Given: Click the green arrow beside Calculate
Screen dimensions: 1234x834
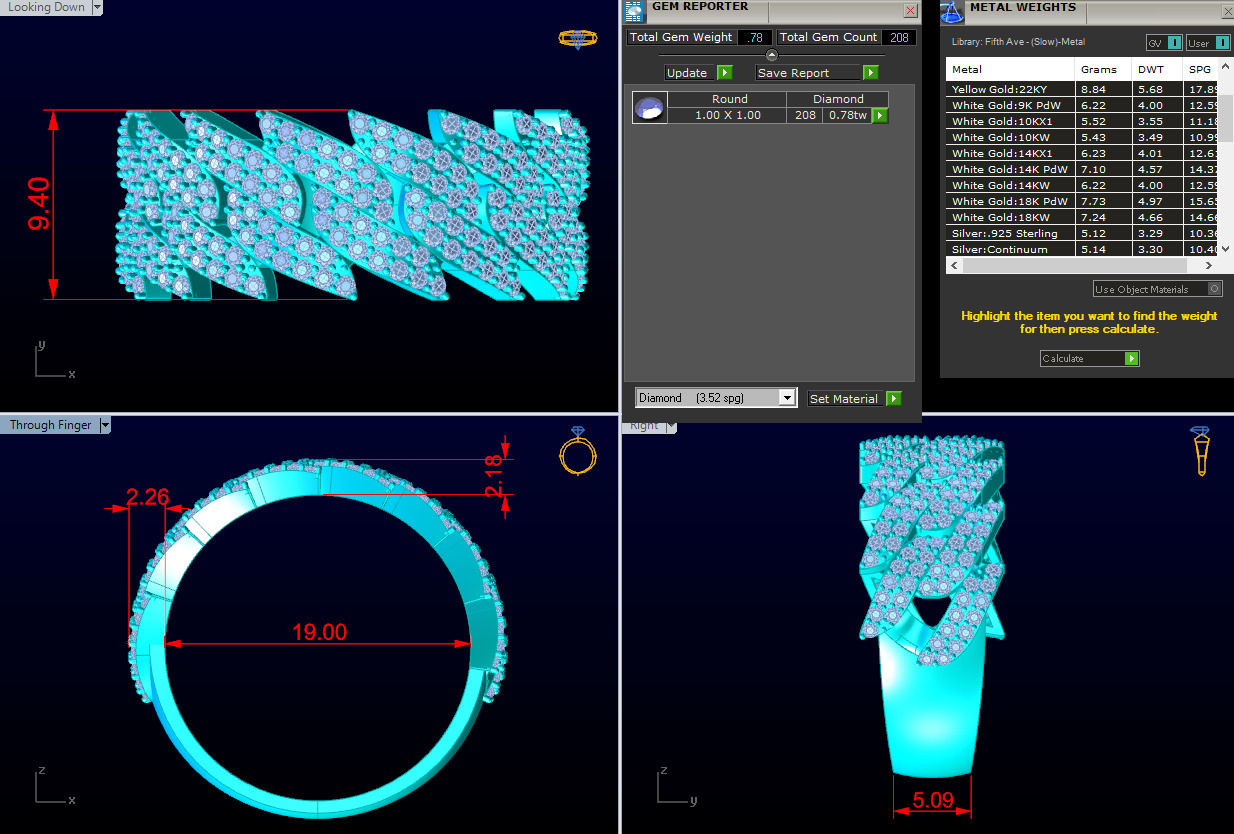Looking at the screenshot, I should coord(1131,358).
